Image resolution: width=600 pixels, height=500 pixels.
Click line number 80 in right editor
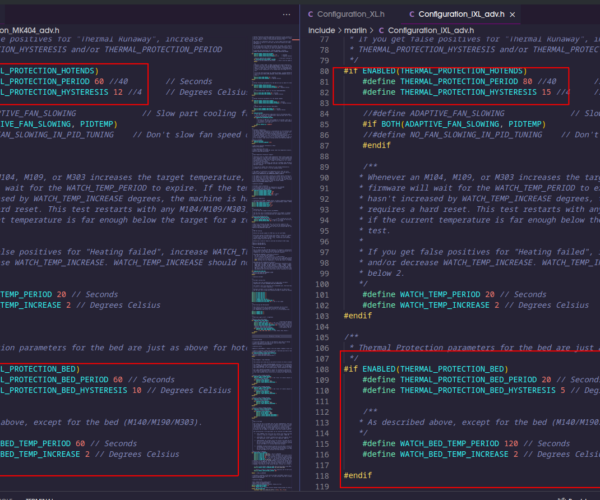point(324,71)
